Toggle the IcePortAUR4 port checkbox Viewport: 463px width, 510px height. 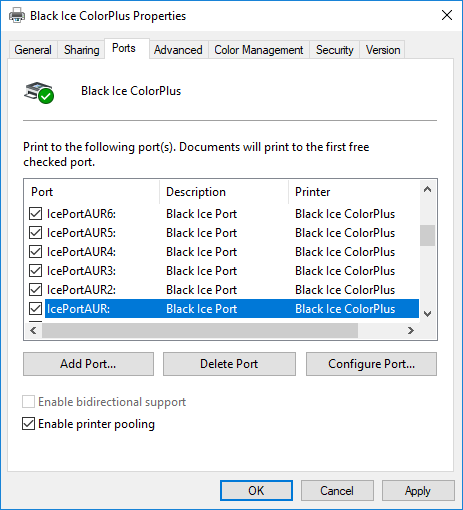click(35, 252)
